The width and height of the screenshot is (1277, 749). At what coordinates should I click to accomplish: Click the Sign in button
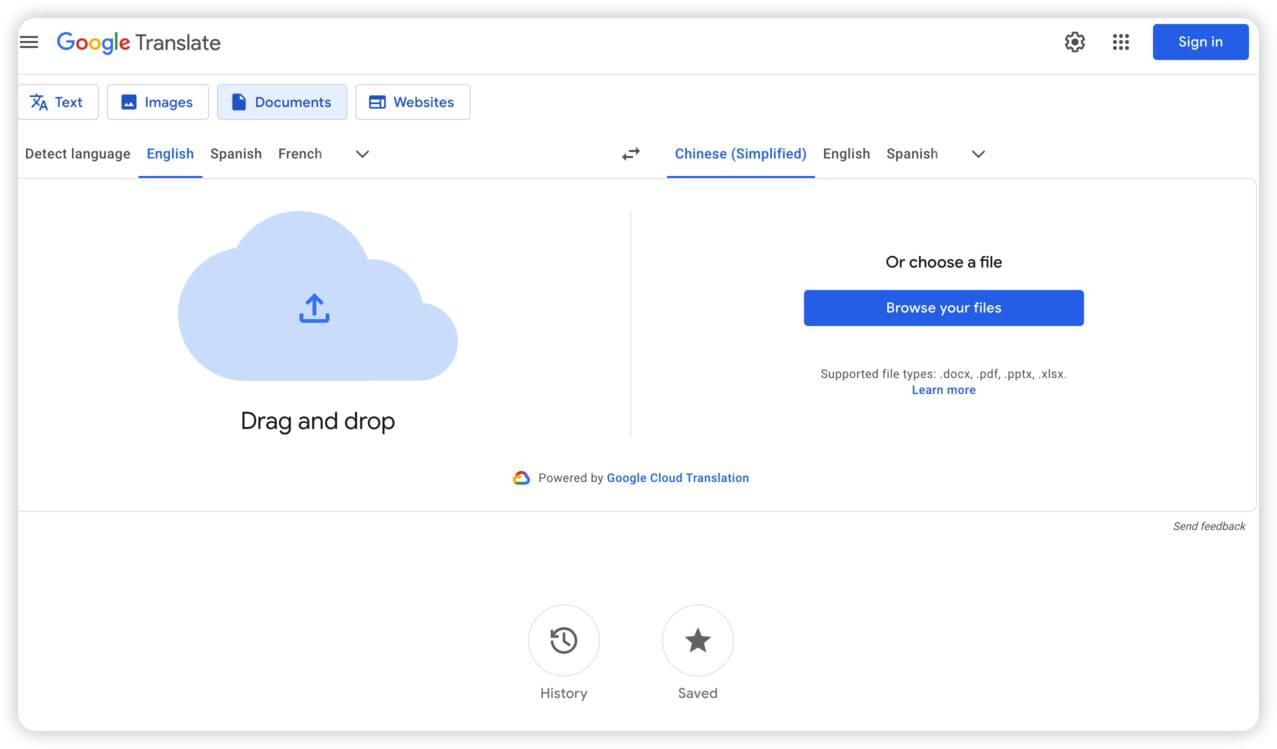point(1200,42)
